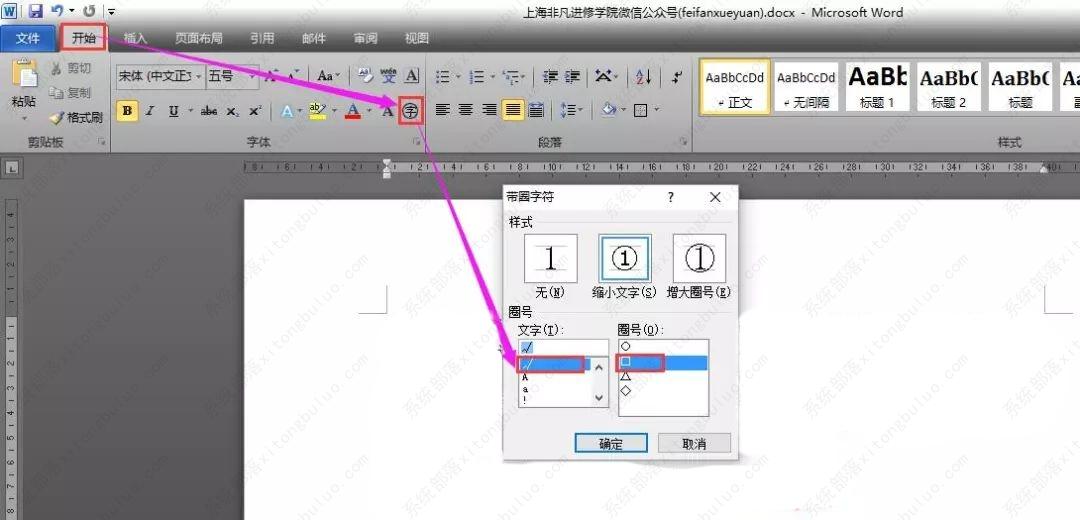Select the 正文 style thumbnail

tap(734, 86)
